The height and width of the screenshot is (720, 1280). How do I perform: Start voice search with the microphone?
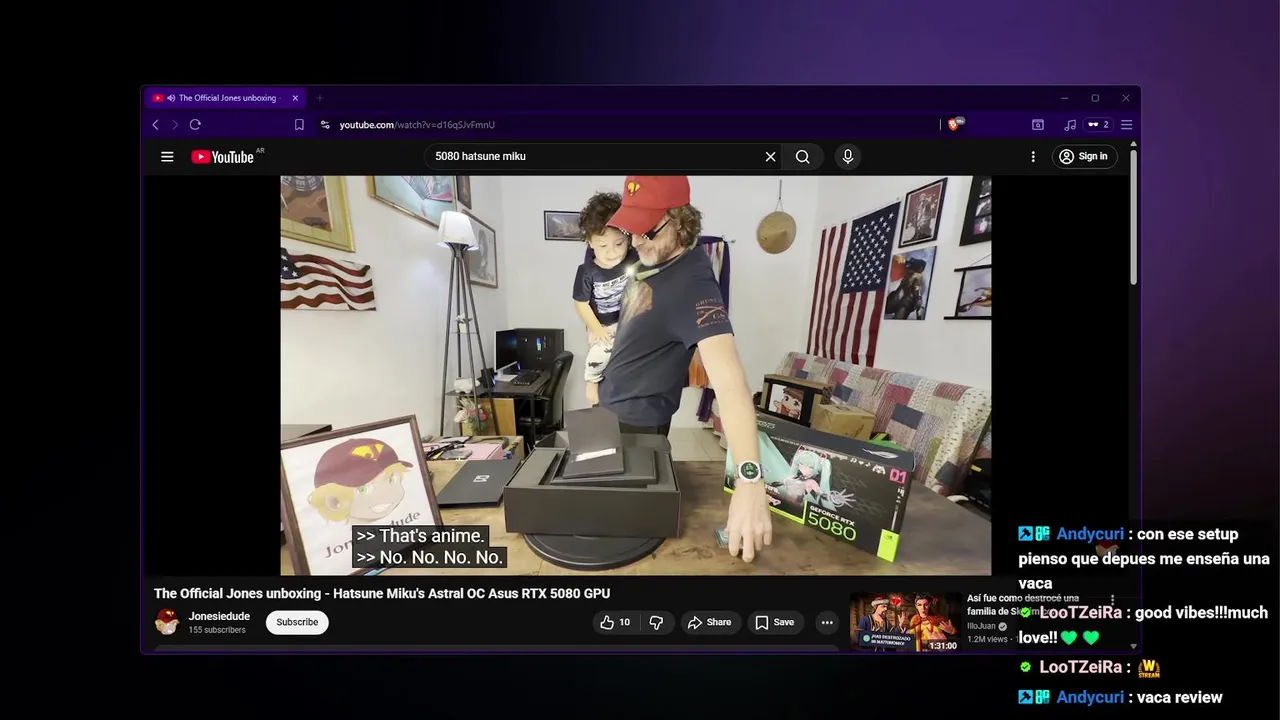coord(848,156)
